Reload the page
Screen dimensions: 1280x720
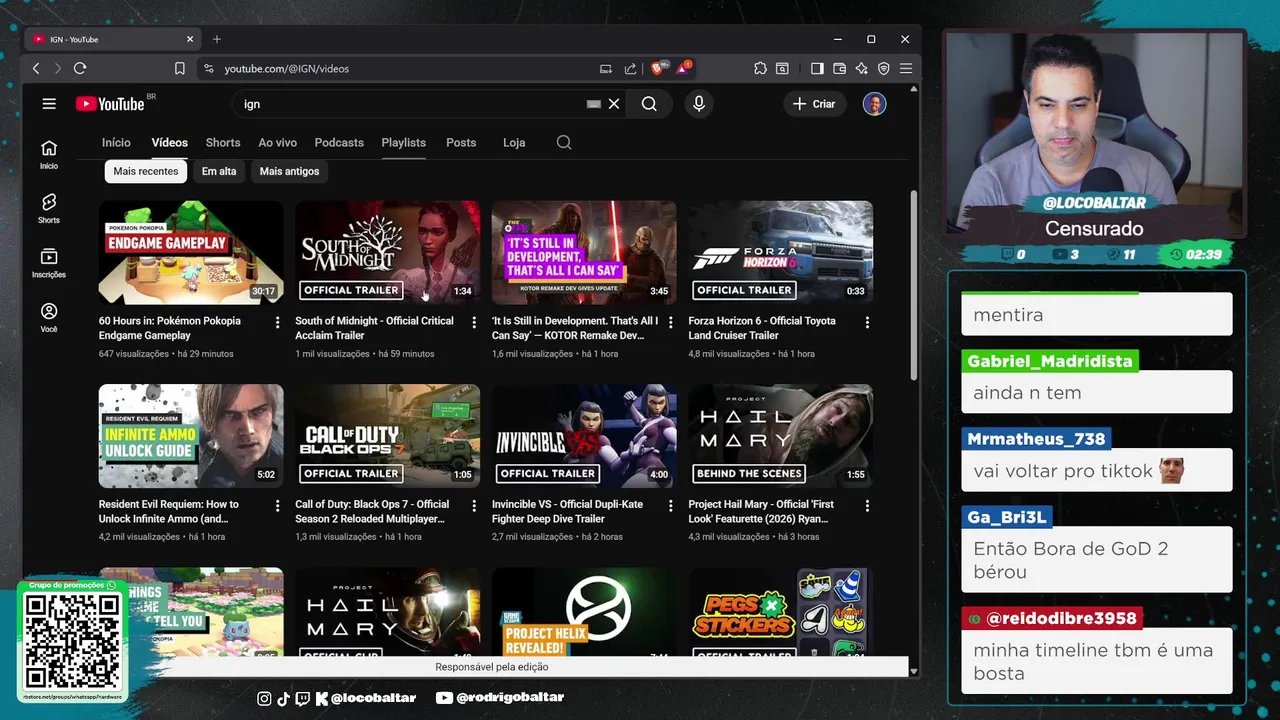[x=80, y=68]
